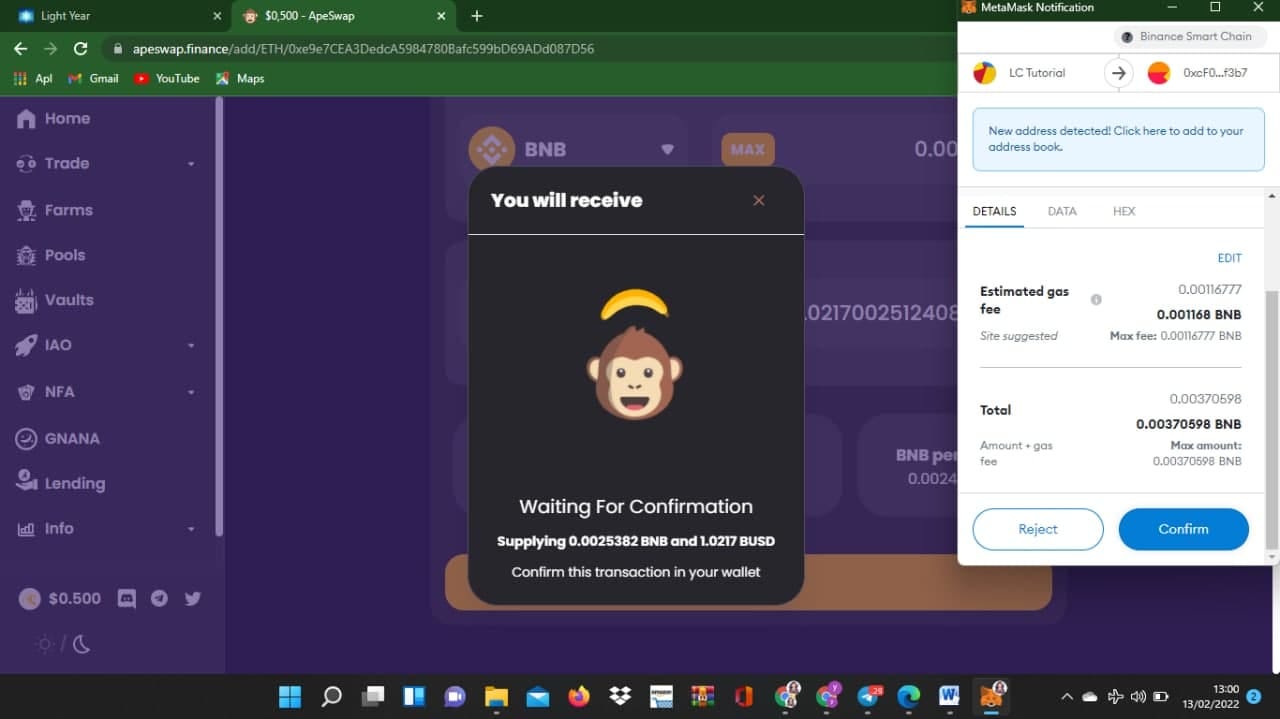
Task: Click the LC Tutorial account avatar
Action: [x=985, y=72]
